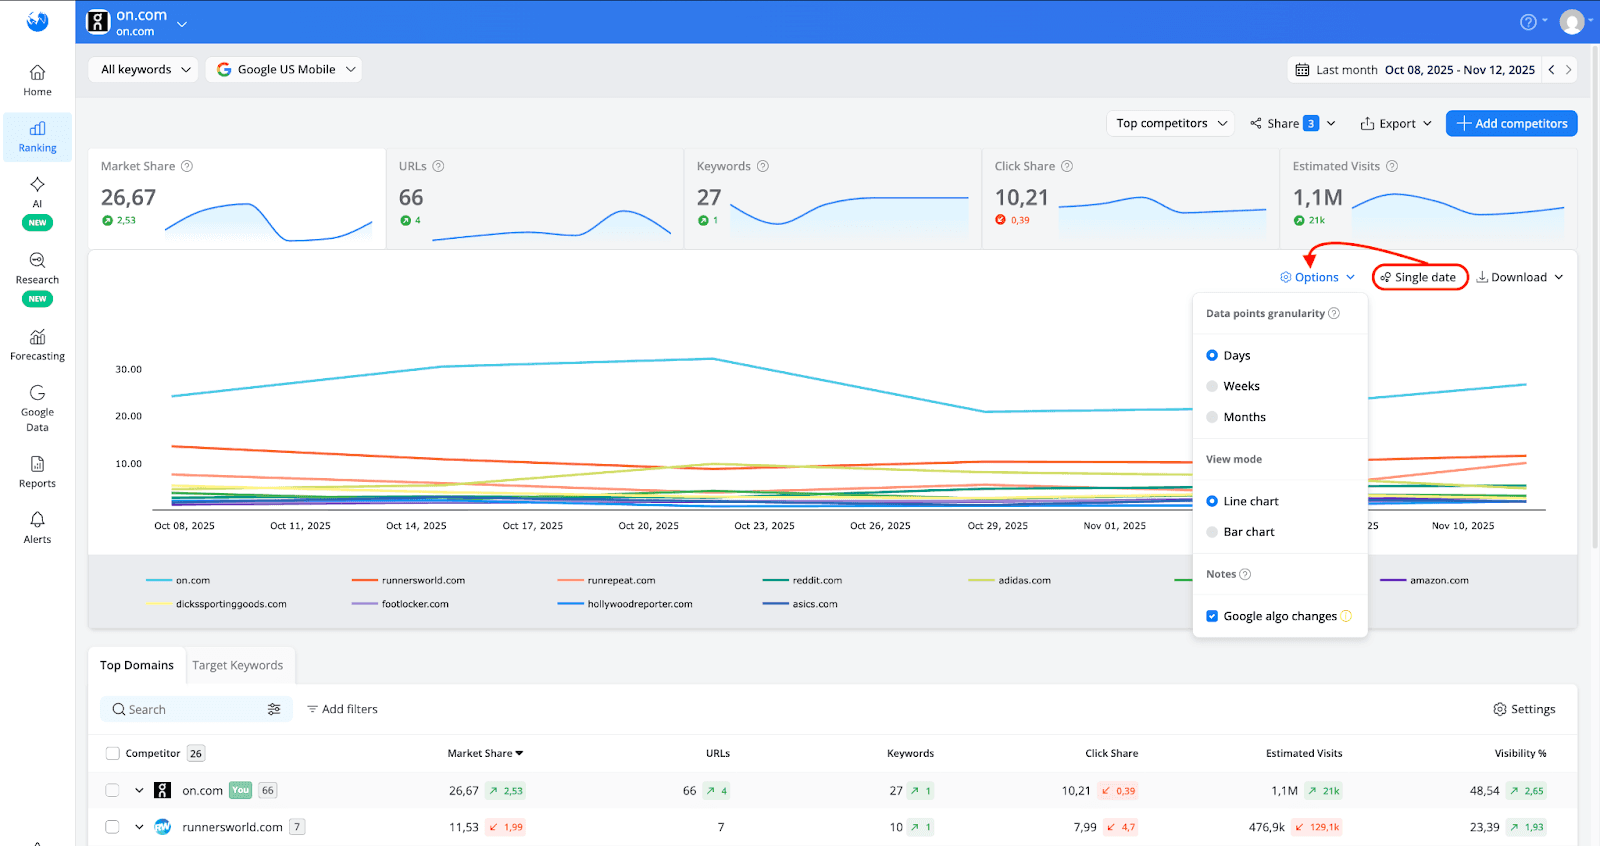Select Days granularity radio button
The width and height of the screenshot is (1600, 846).
click(1212, 355)
